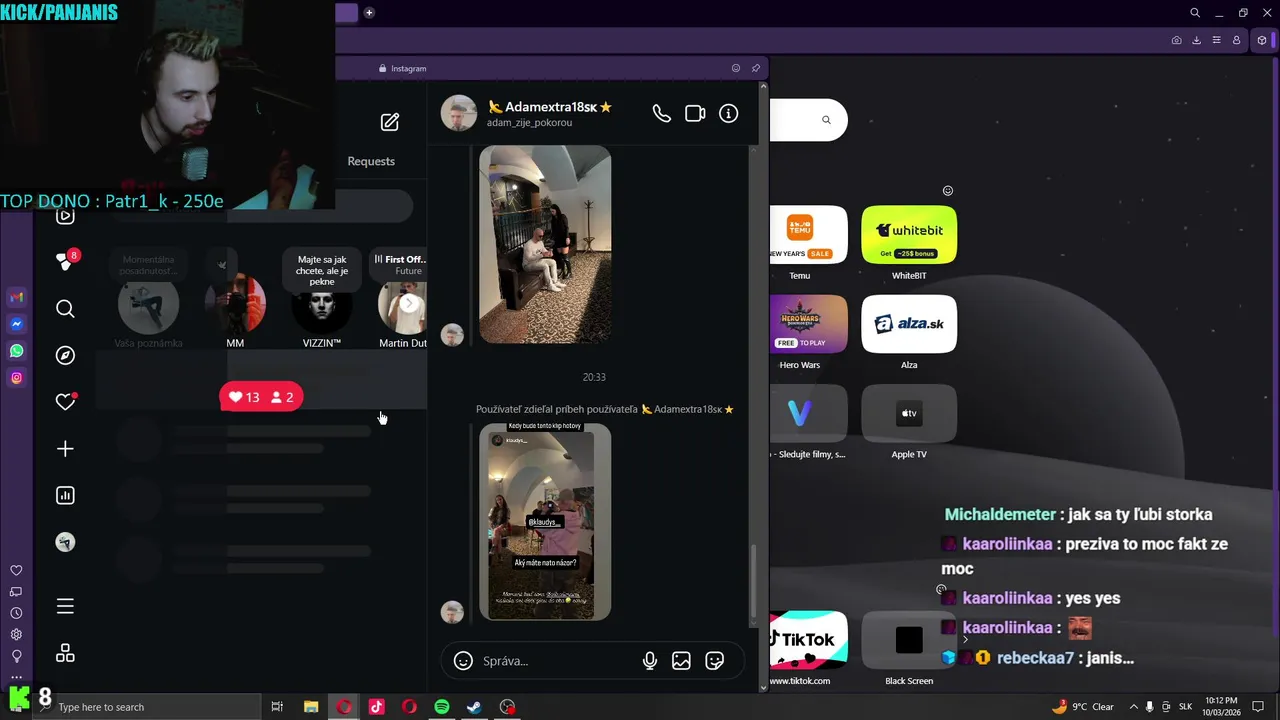Open conversation info icon
Viewport: 1280px width, 720px height.
tap(729, 114)
